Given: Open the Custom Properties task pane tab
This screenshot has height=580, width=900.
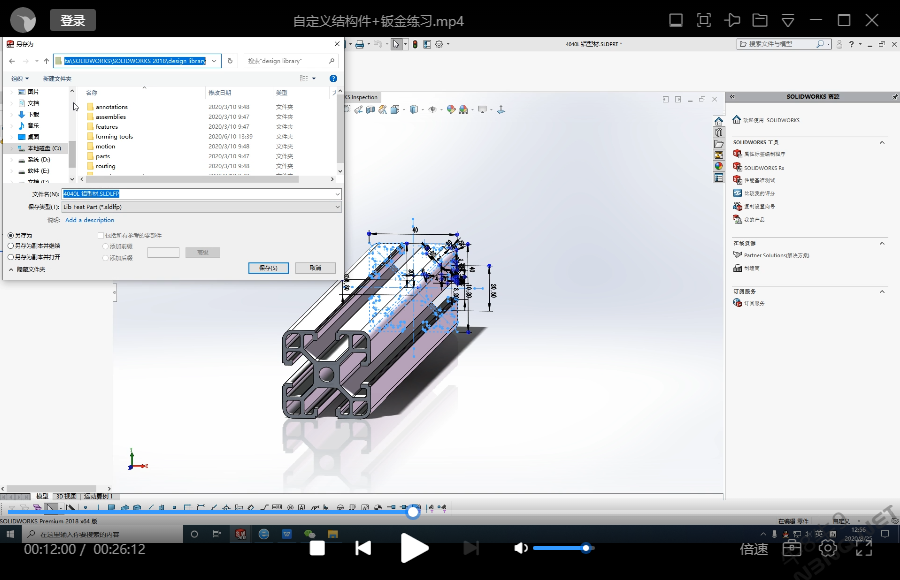Looking at the screenshot, I should [719, 177].
